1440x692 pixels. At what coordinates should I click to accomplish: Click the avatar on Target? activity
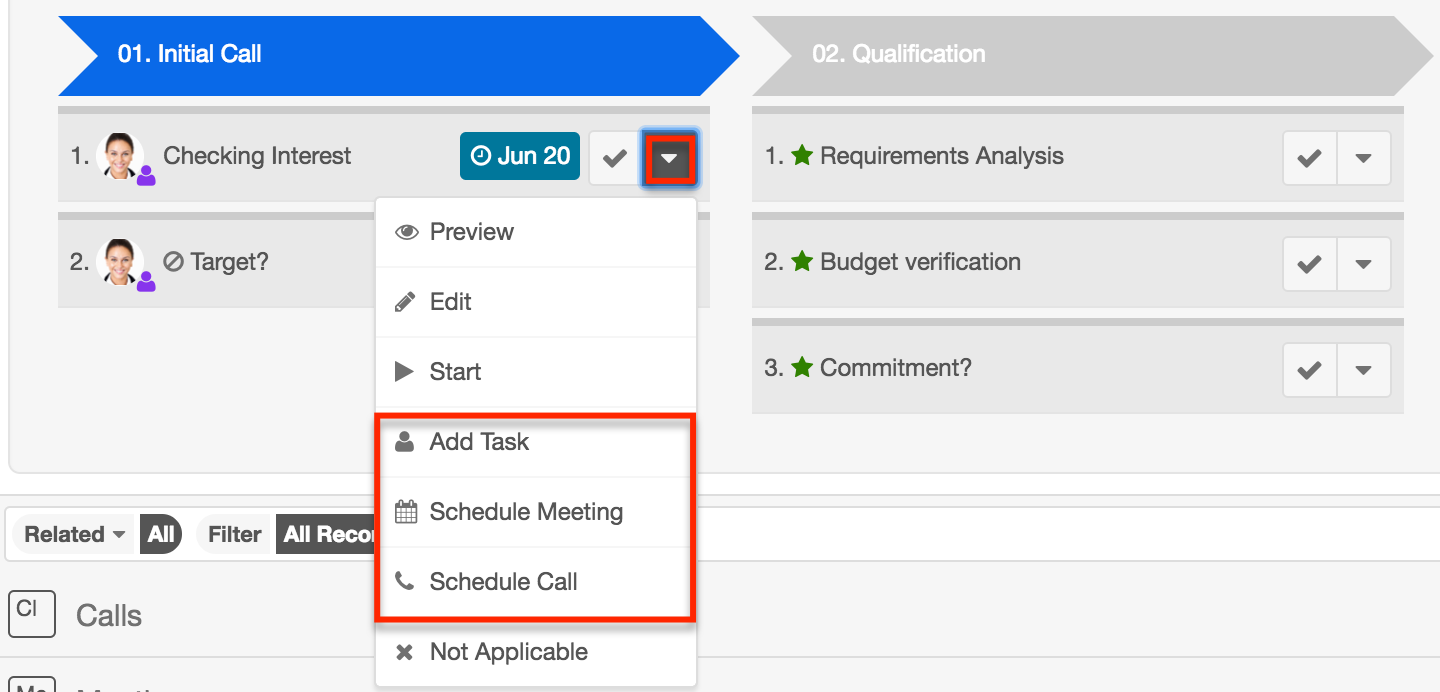pyautogui.click(x=120, y=262)
